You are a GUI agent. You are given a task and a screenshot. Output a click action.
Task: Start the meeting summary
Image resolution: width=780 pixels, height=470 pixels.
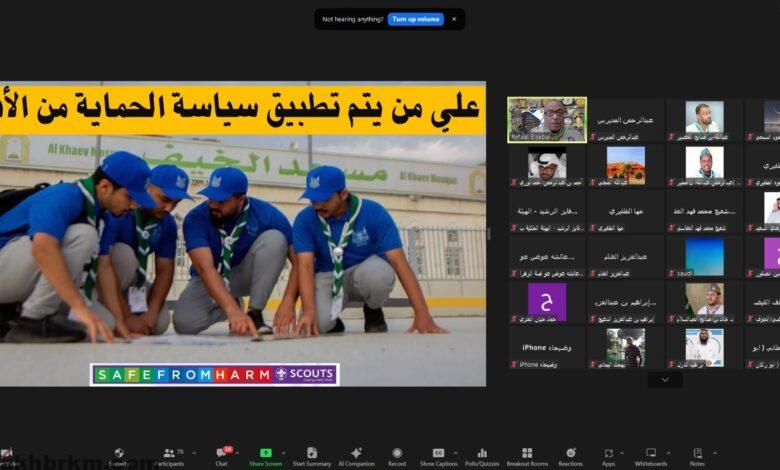[x=312, y=455]
